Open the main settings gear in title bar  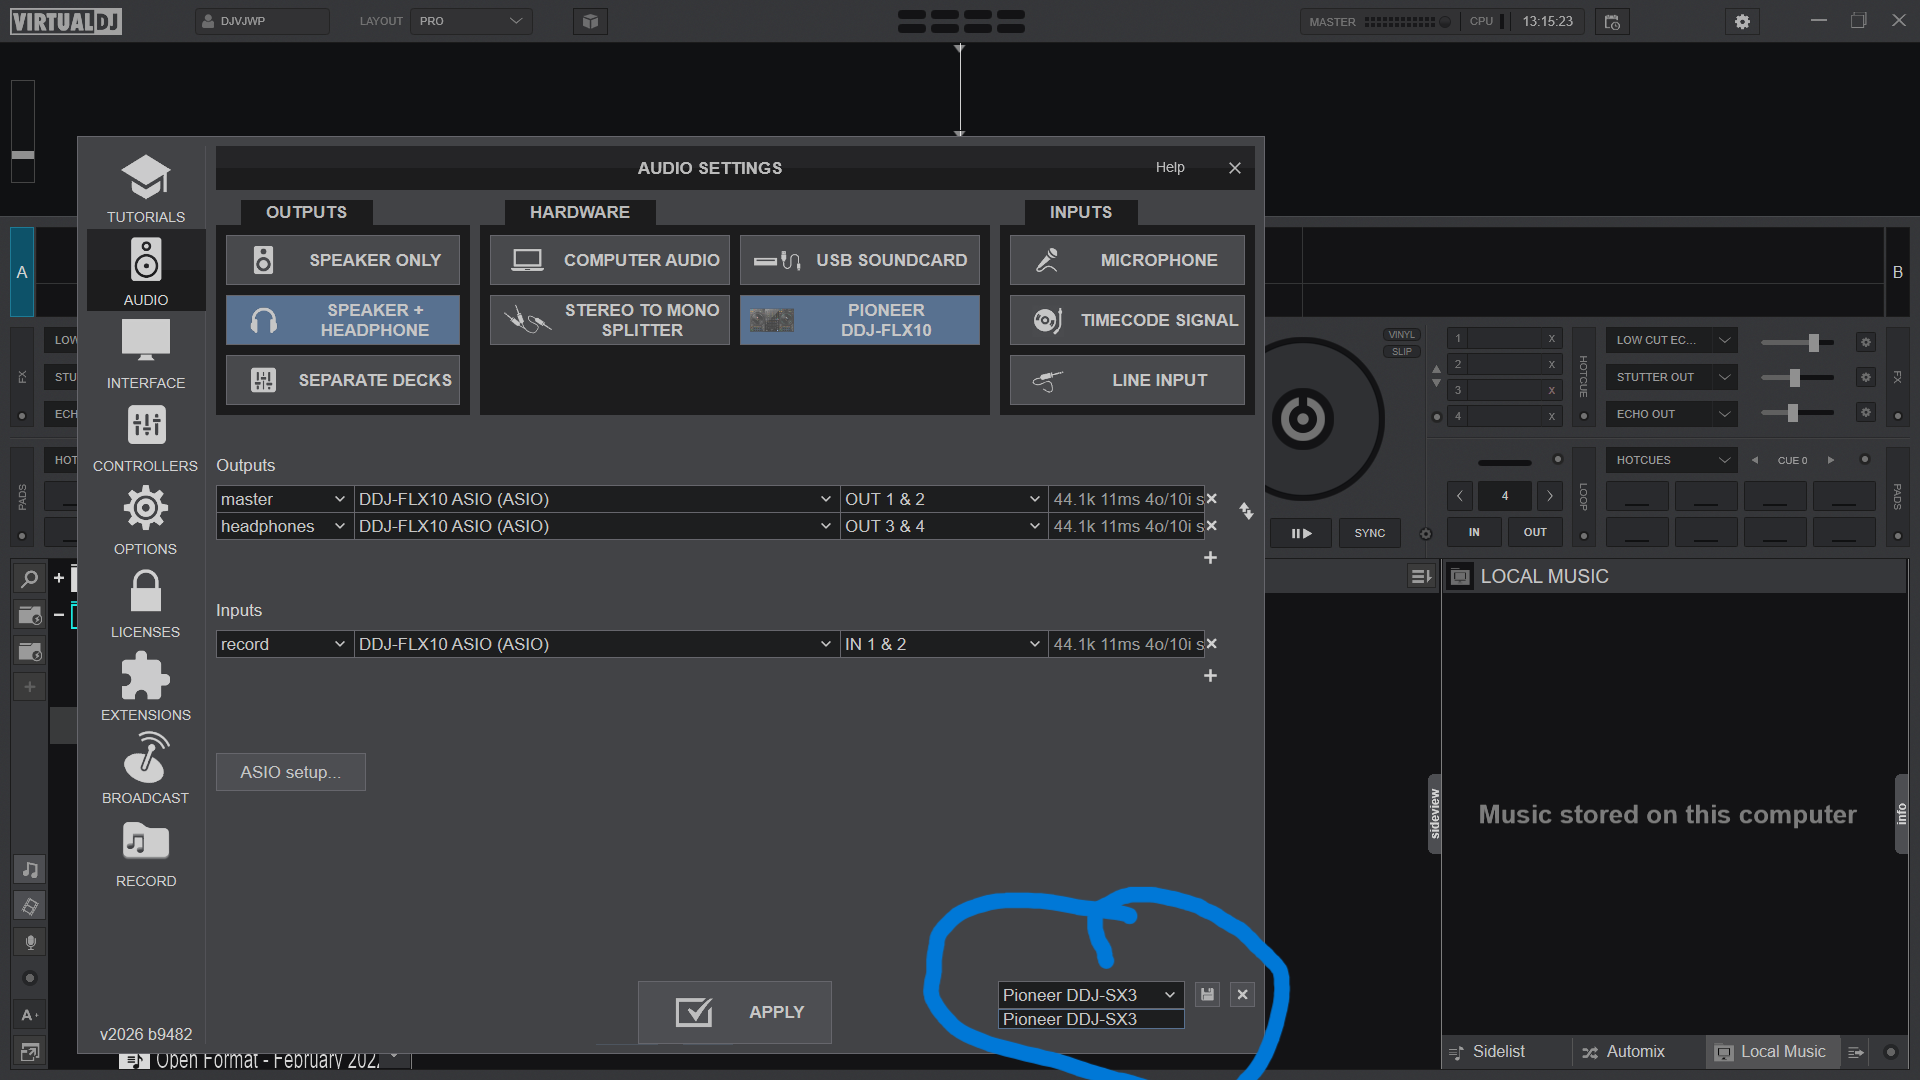pyautogui.click(x=1742, y=21)
